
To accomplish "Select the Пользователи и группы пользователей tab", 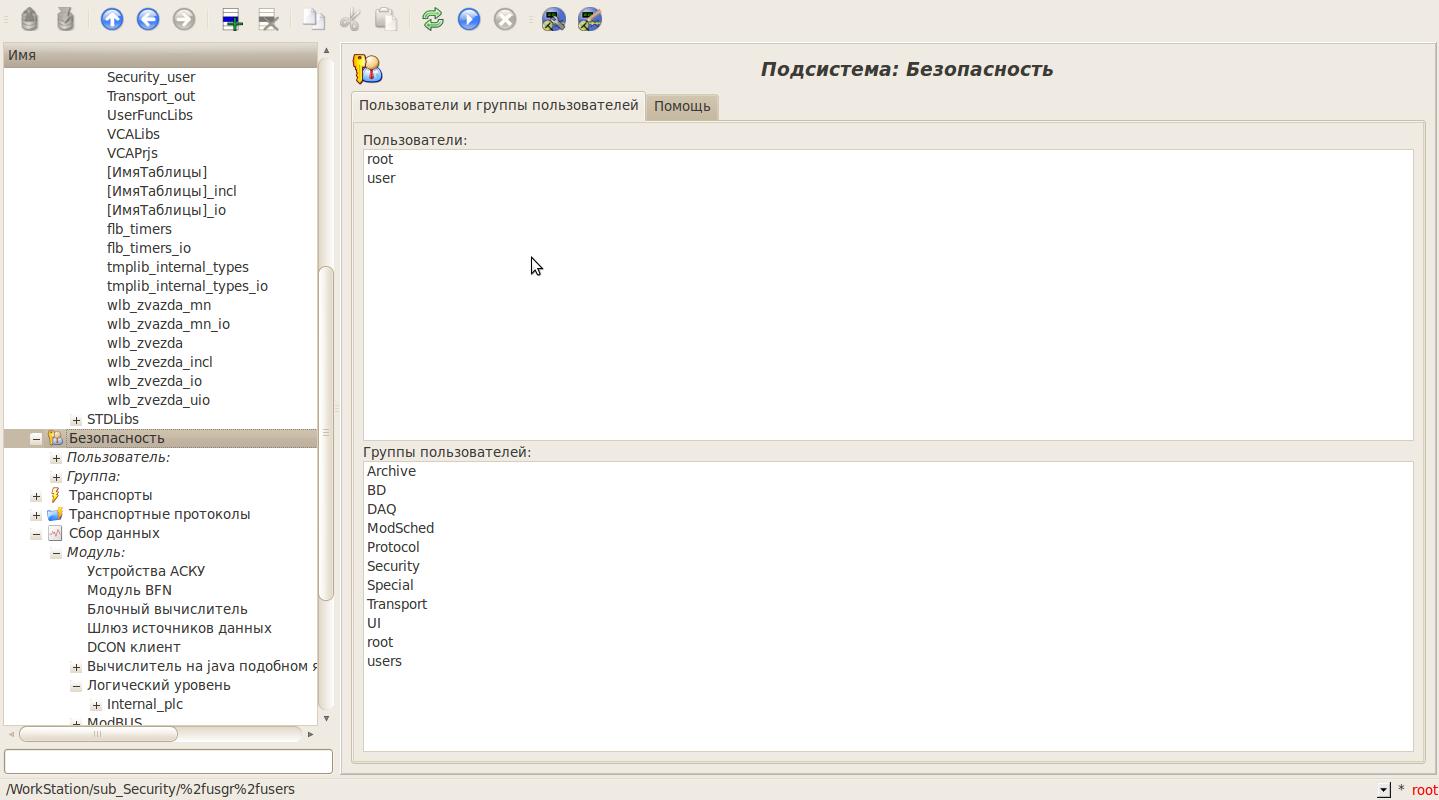I will click(x=498, y=105).
